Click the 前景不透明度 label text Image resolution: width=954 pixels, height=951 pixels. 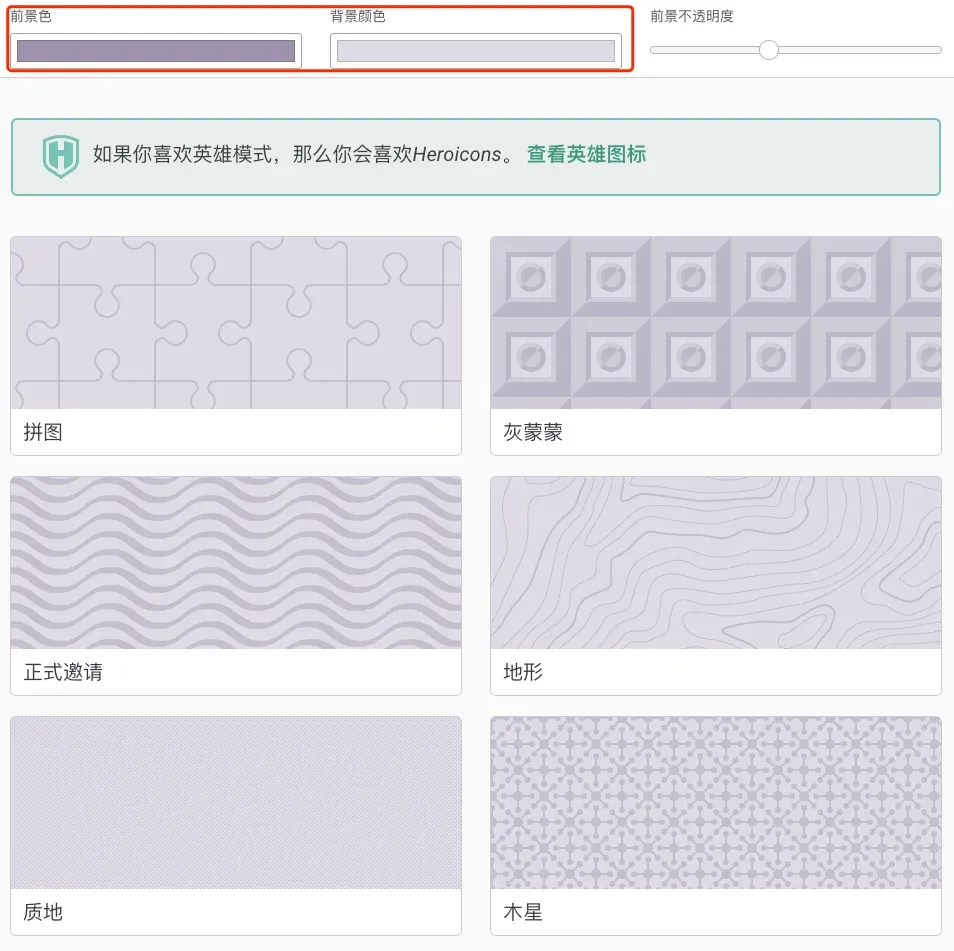click(x=692, y=16)
